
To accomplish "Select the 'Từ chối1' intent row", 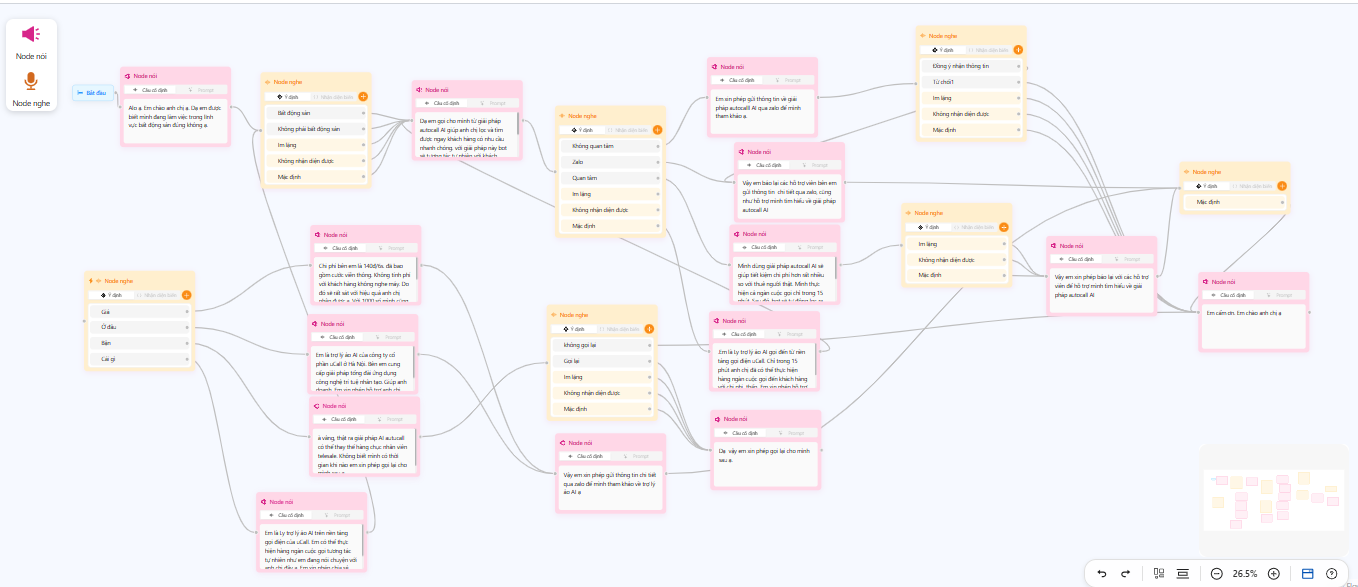I will [971, 82].
